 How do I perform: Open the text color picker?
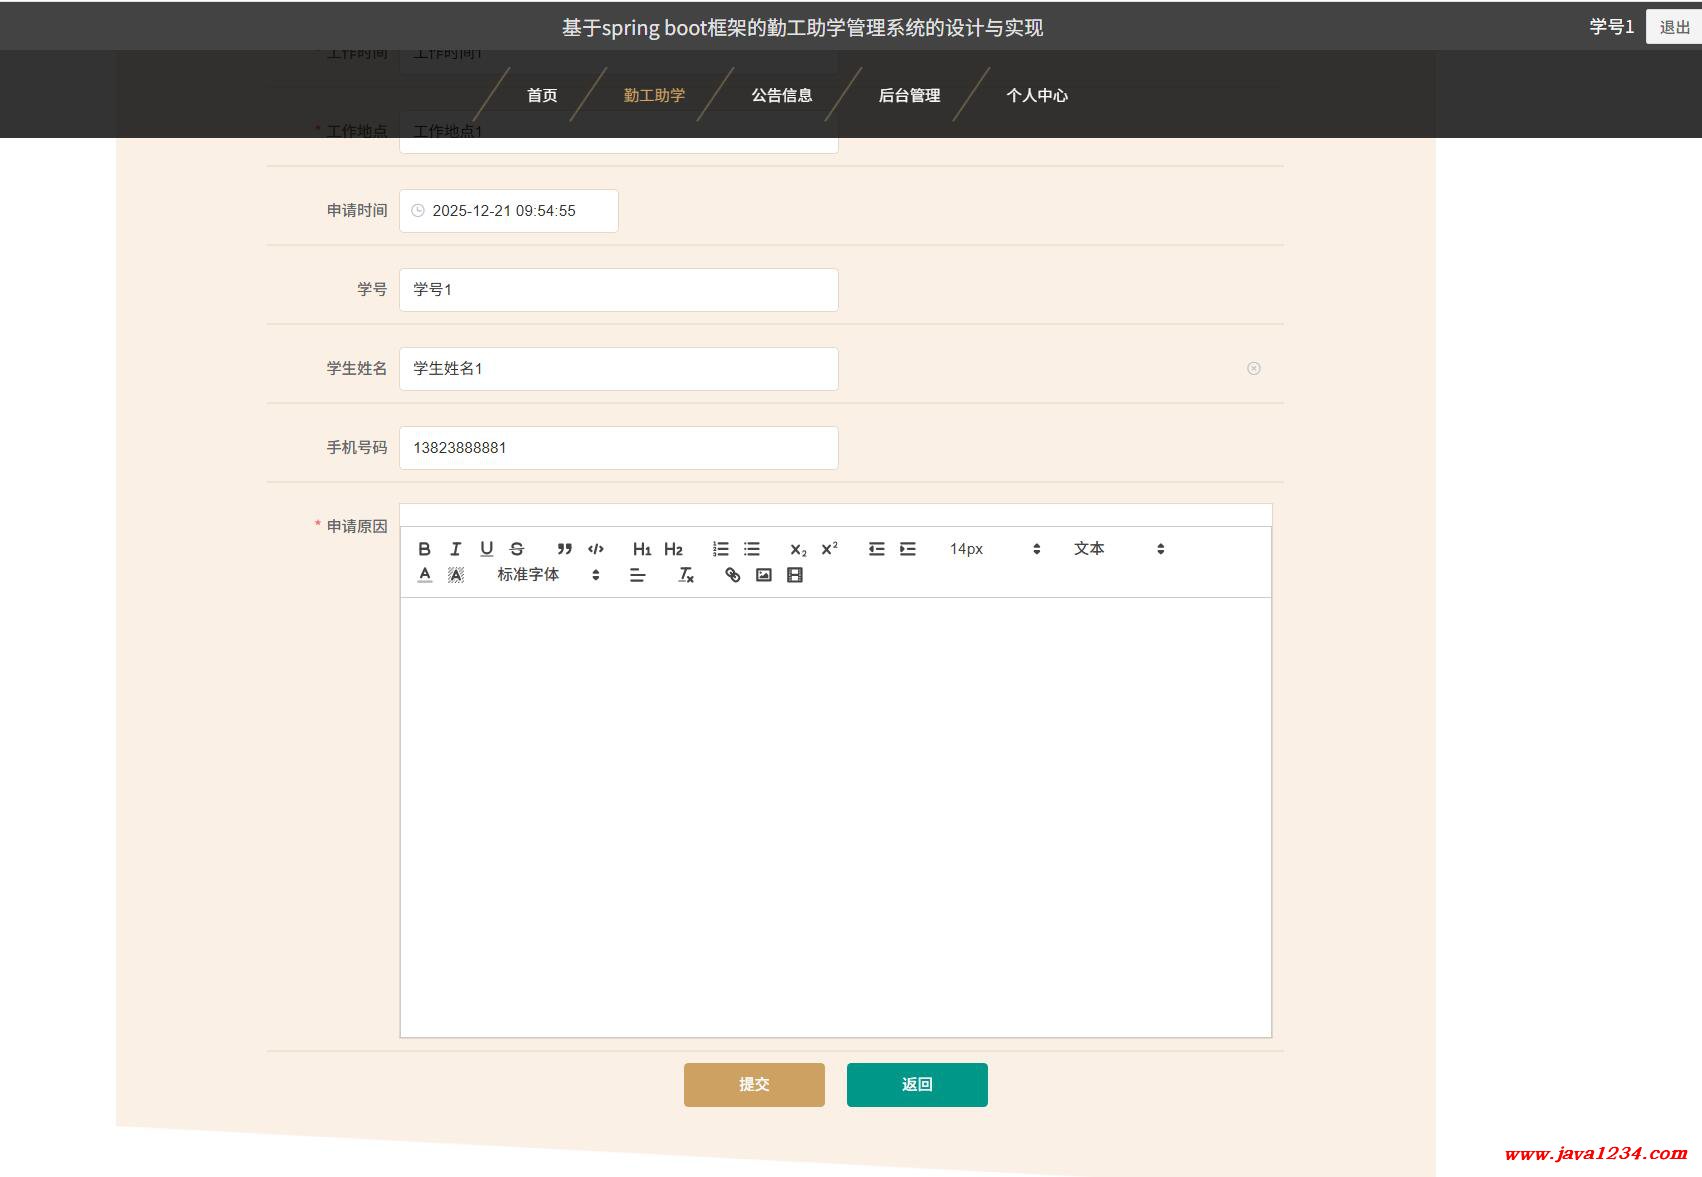click(425, 575)
